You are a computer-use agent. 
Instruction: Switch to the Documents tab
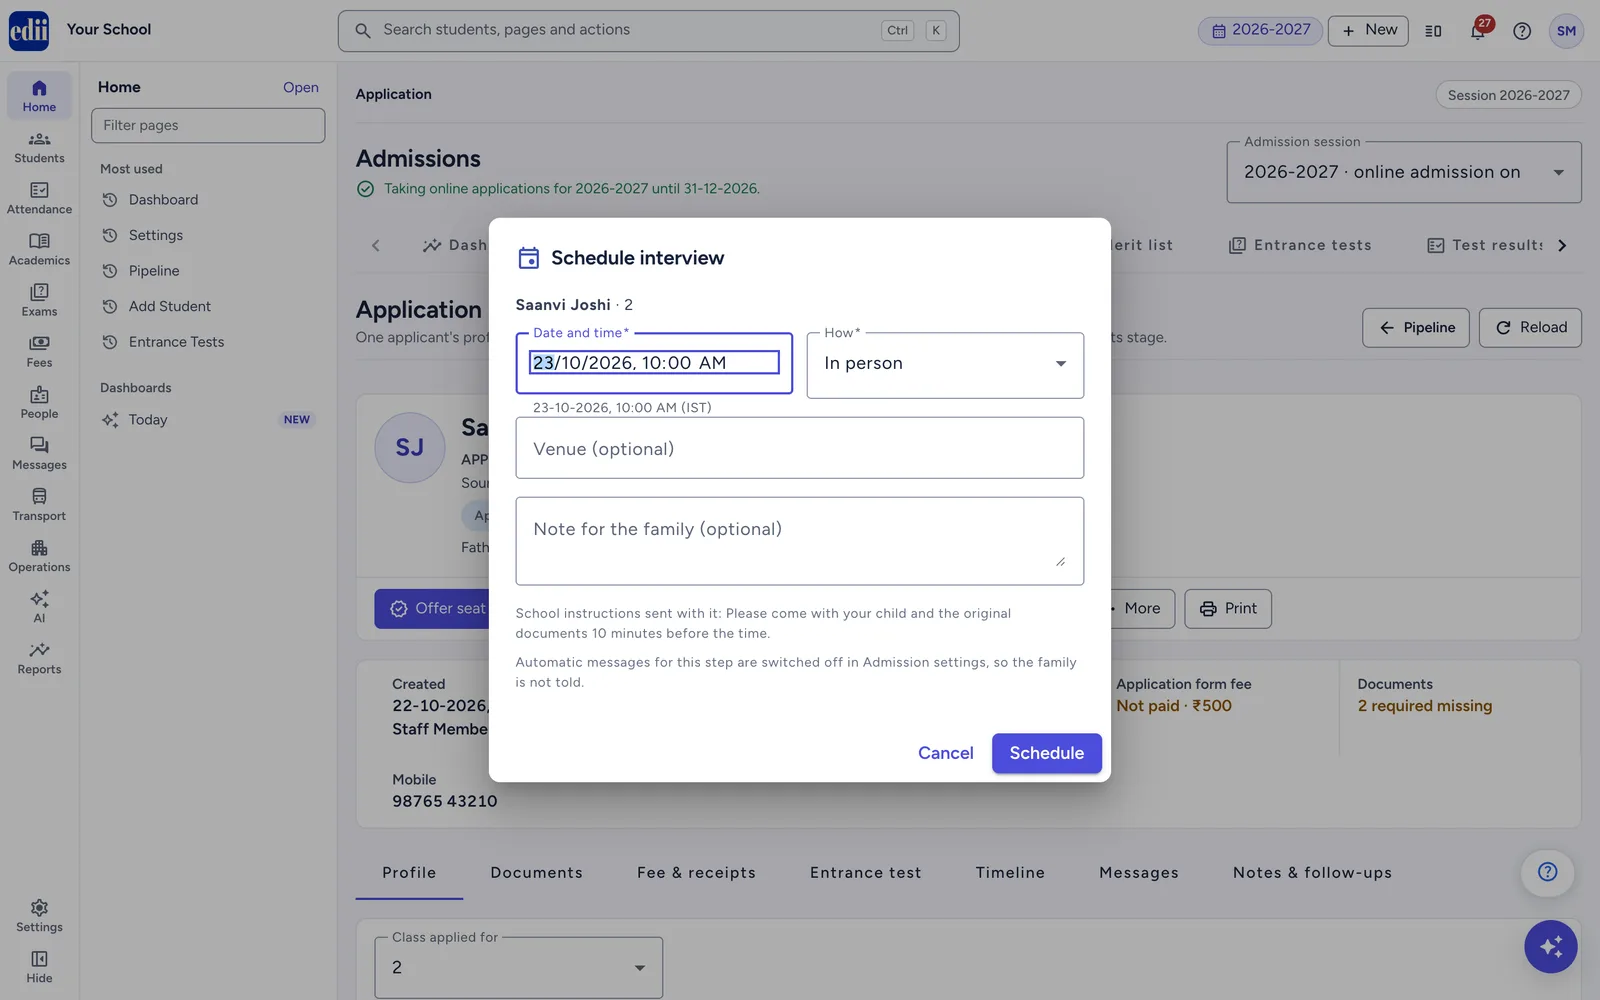pyautogui.click(x=536, y=873)
